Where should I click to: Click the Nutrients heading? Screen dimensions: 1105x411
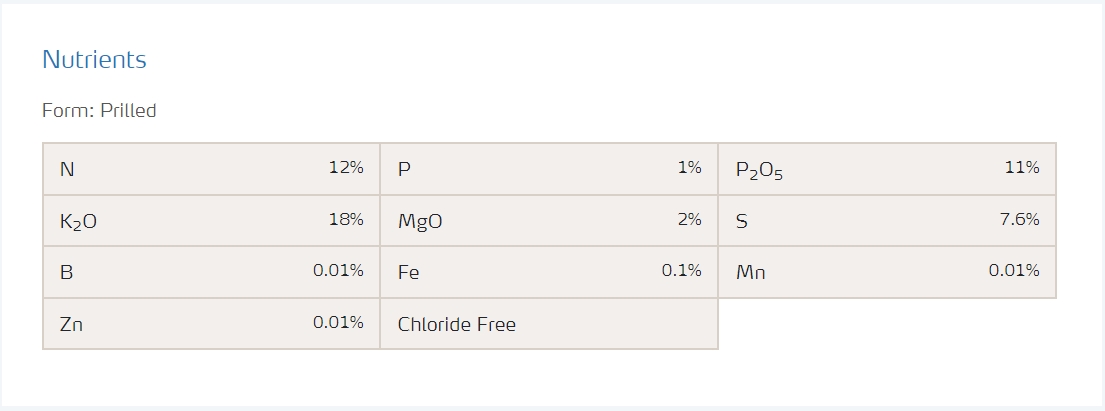click(94, 60)
